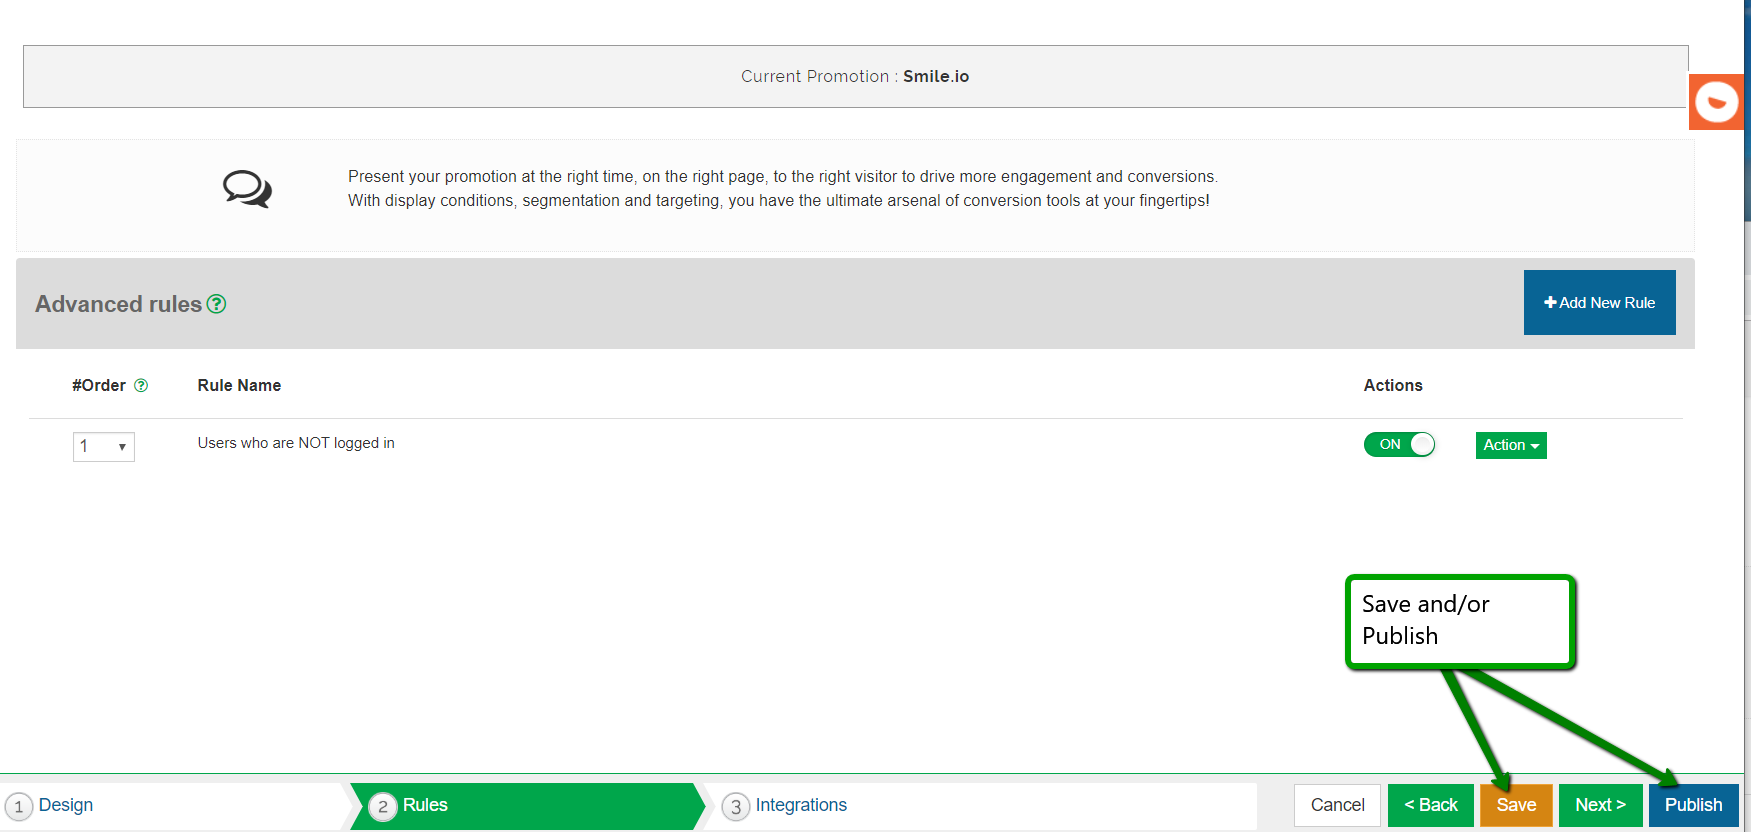Go back with the < Back button
This screenshot has width=1751, height=832.
(x=1430, y=806)
